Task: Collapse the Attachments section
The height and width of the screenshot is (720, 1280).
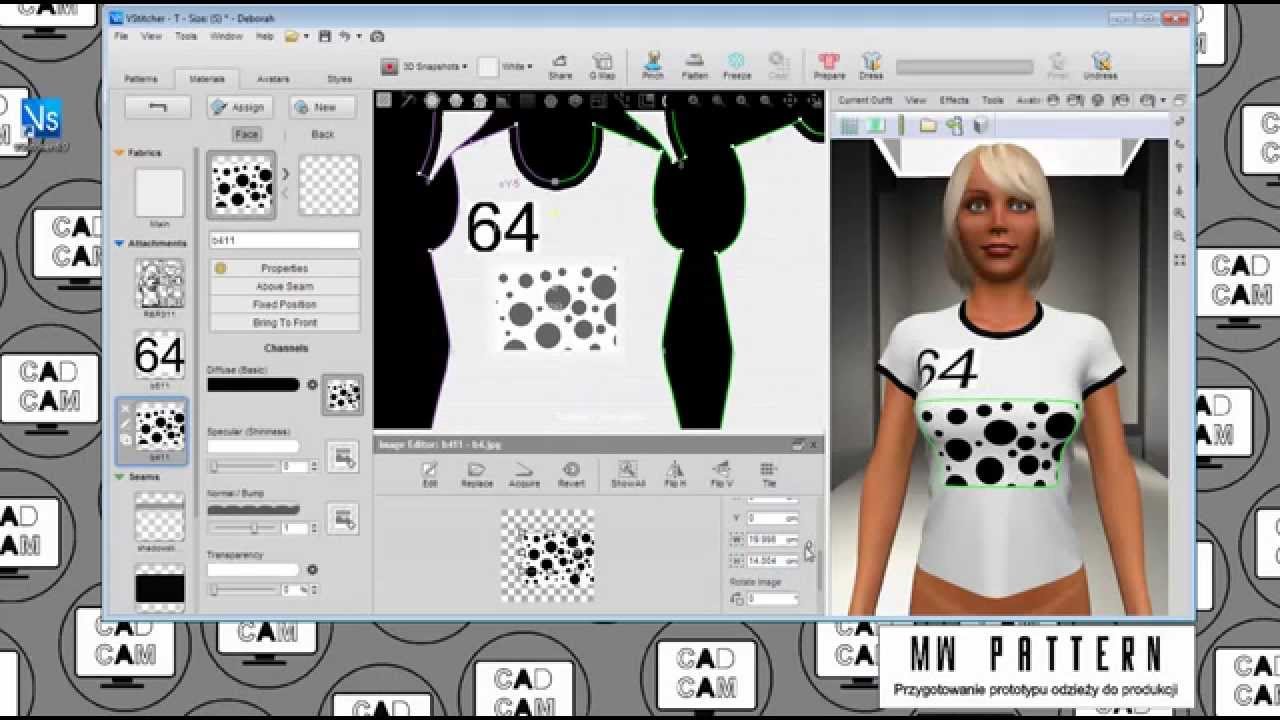Action: coord(120,243)
